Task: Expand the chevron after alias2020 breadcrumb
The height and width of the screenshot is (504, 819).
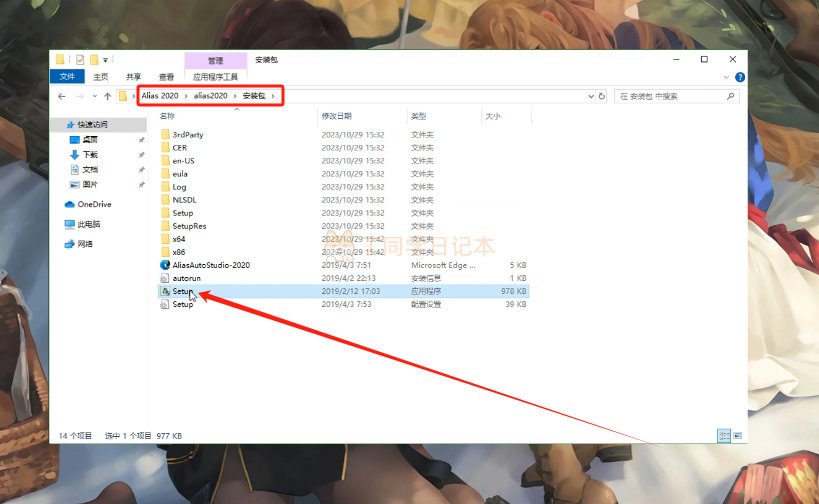Action: [235, 96]
